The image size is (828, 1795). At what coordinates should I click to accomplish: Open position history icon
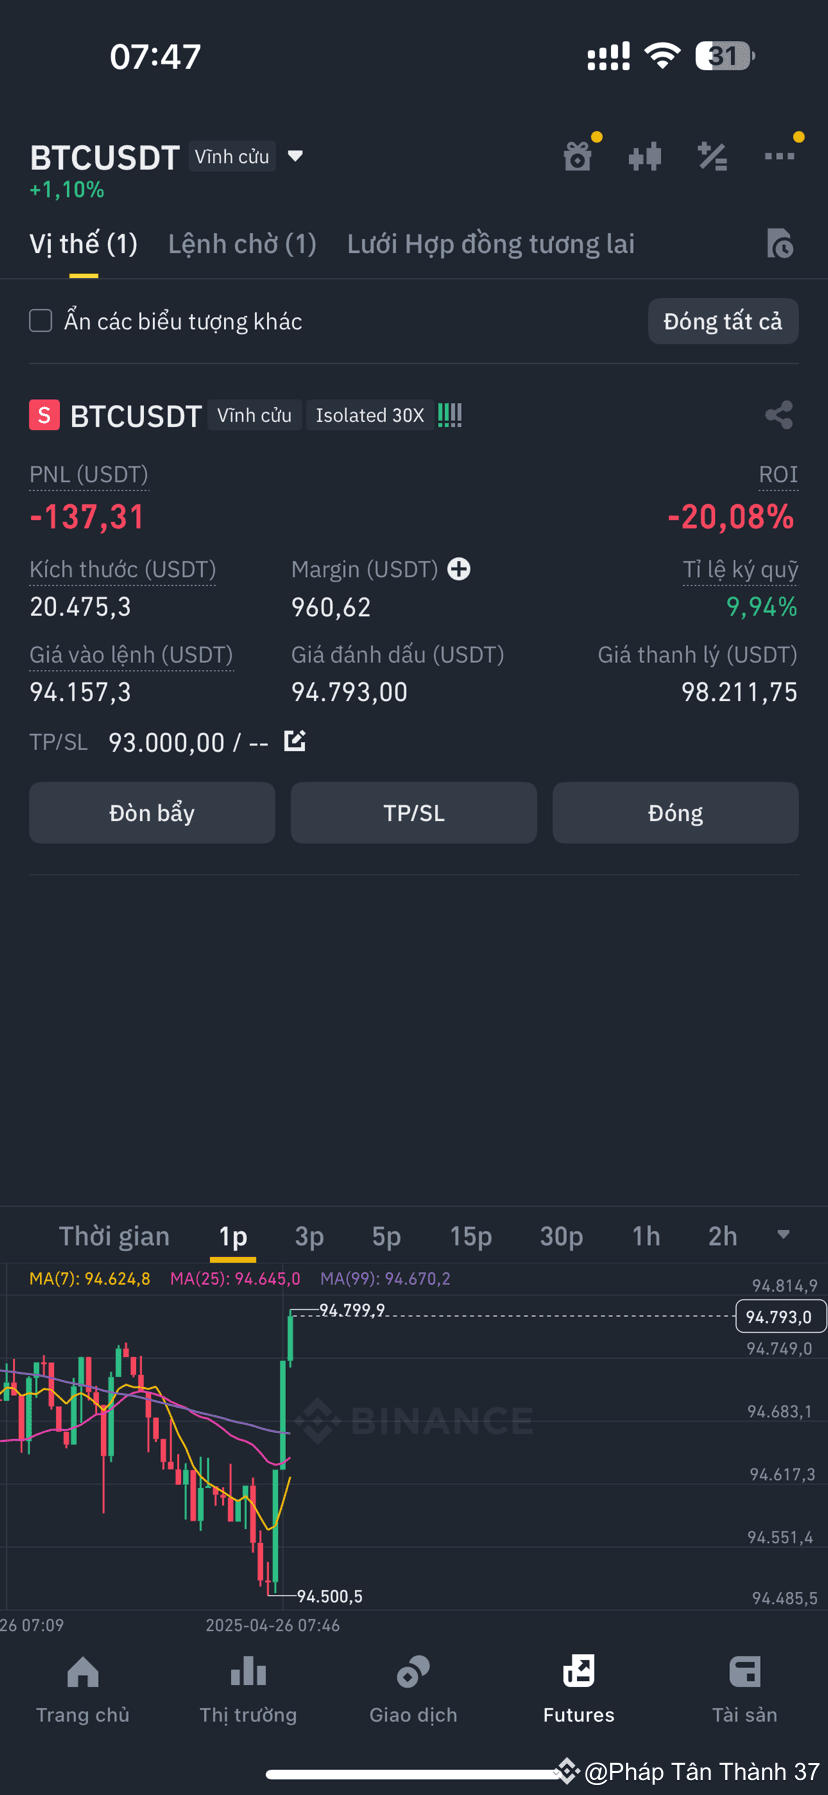[x=780, y=243]
